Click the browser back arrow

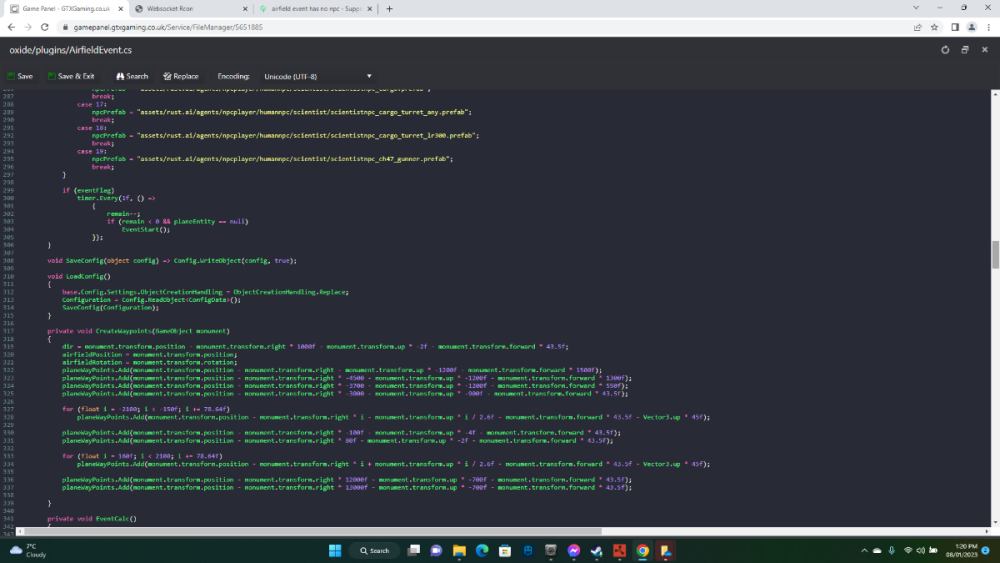coord(11,27)
